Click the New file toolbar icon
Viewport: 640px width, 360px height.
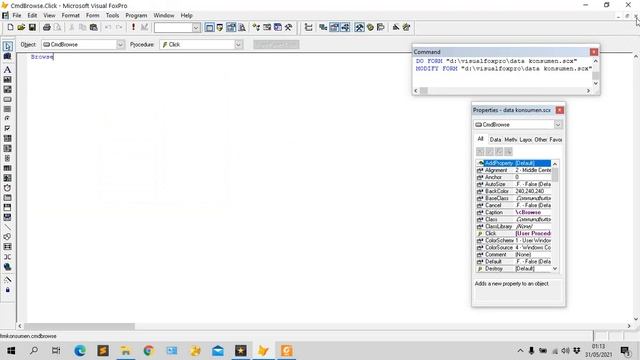click(x=10, y=27)
